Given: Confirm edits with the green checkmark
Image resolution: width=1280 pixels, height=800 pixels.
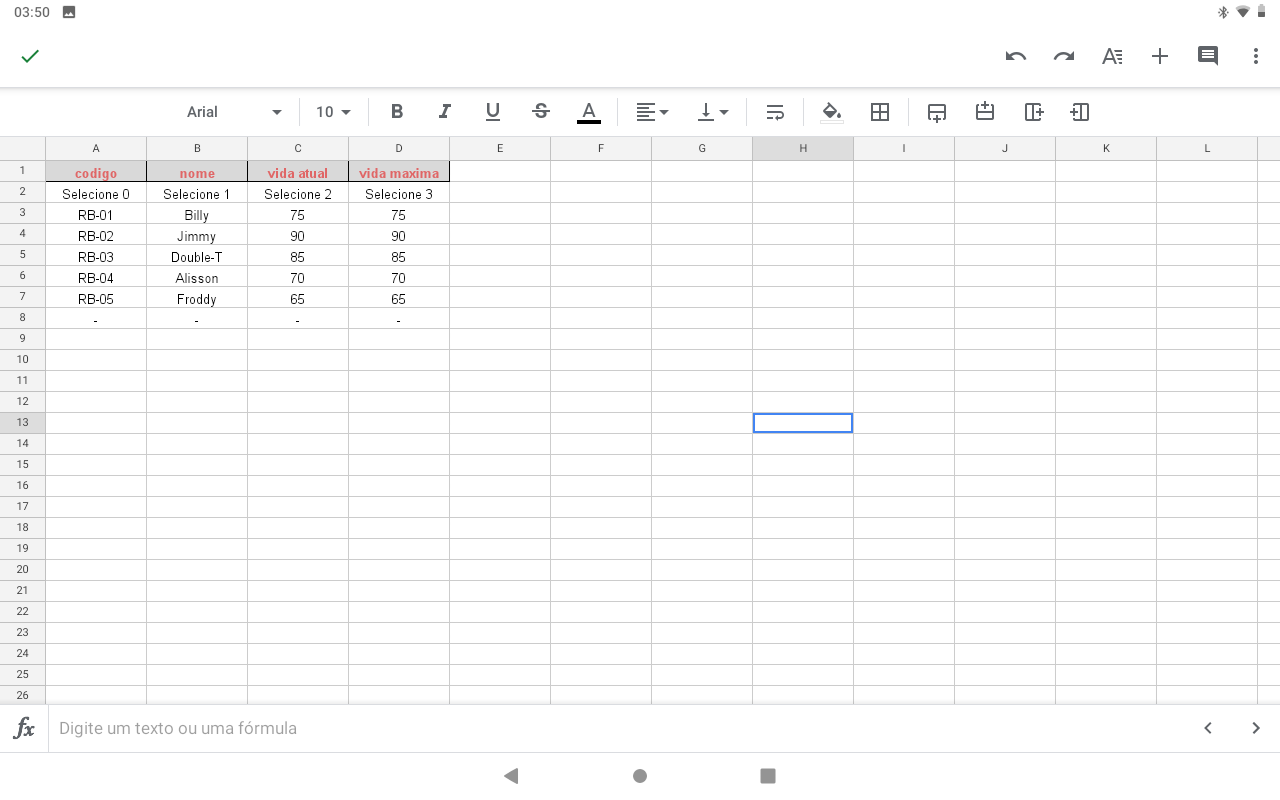Looking at the screenshot, I should [x=30, y=56].
